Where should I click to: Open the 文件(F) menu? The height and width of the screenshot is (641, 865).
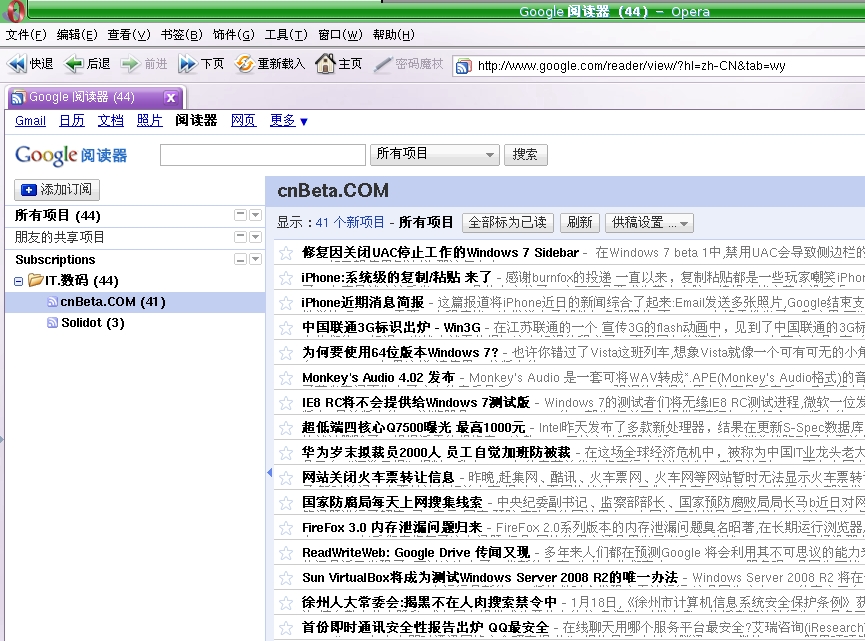(x=25, y=35)
